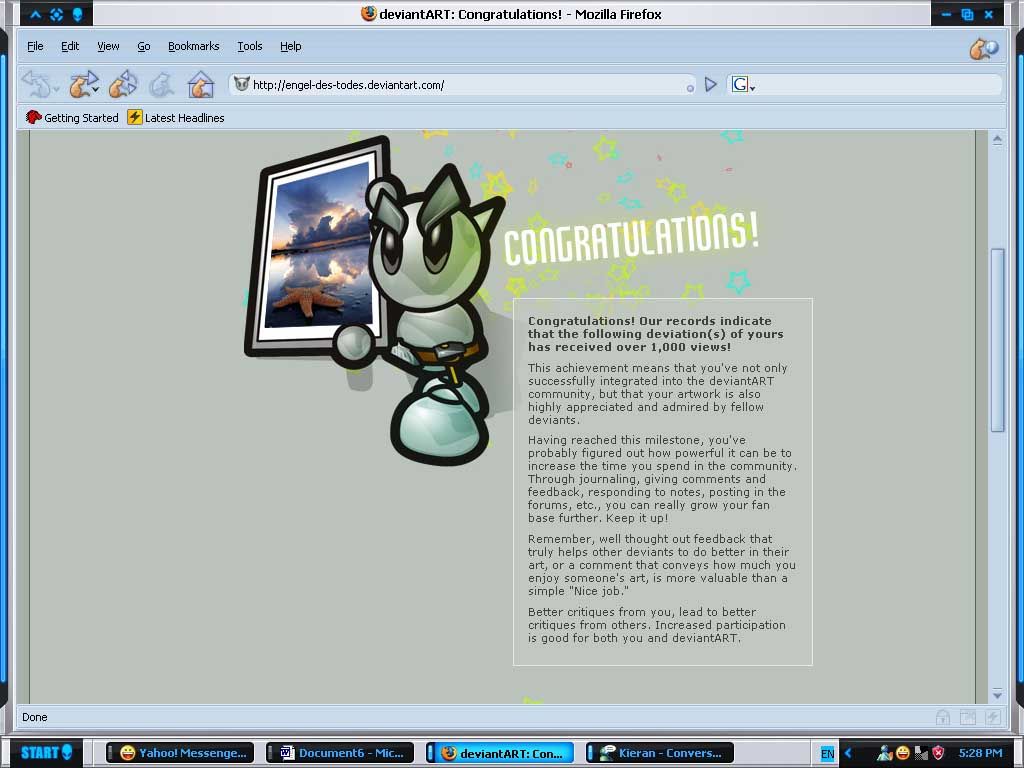
Task: Click the deviantART site favicon in address bar
Action: click(242, 84)
